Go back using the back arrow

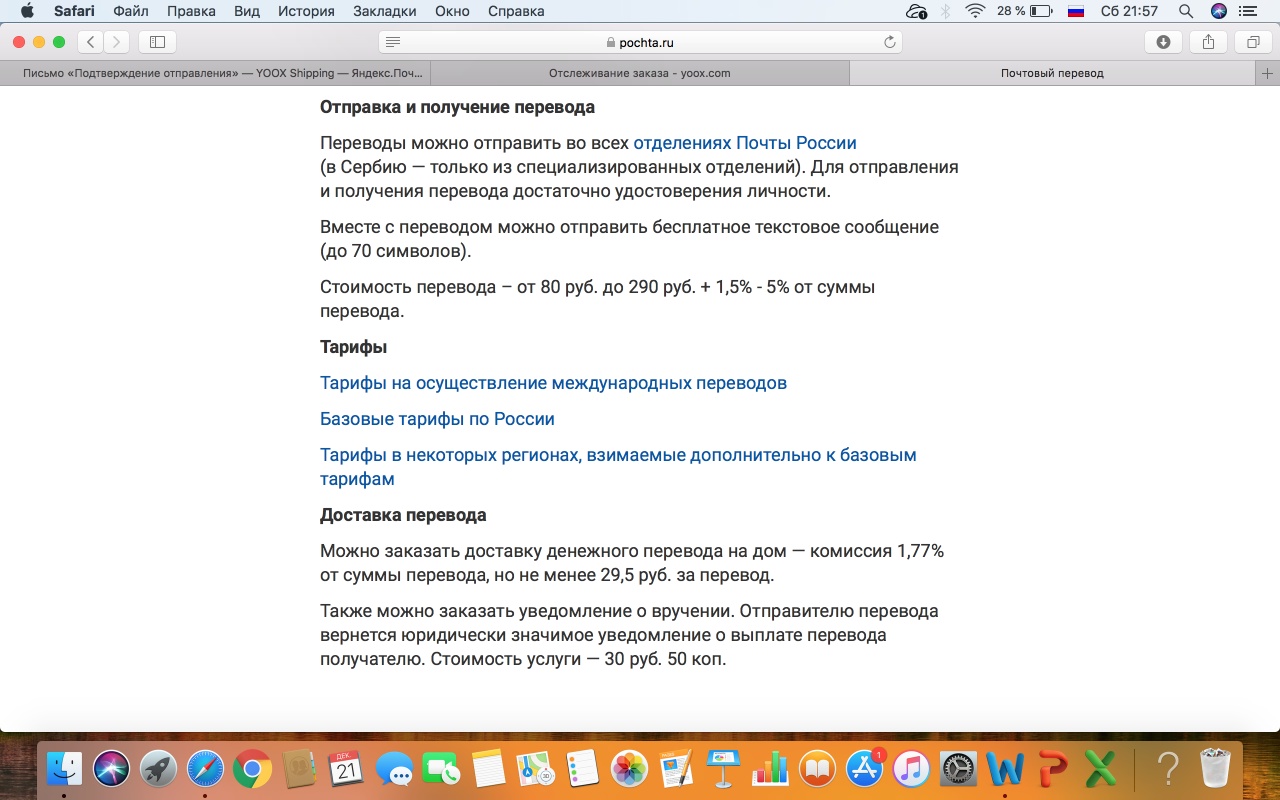[91, 42]
